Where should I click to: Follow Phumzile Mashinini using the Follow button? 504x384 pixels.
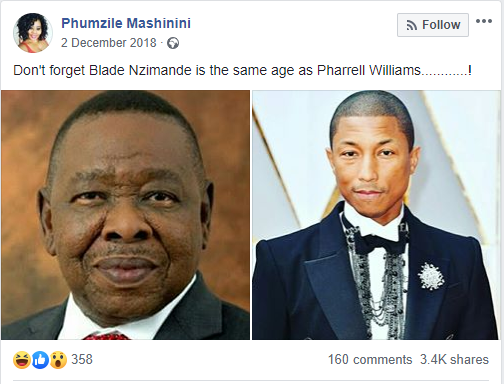point(433,25)
